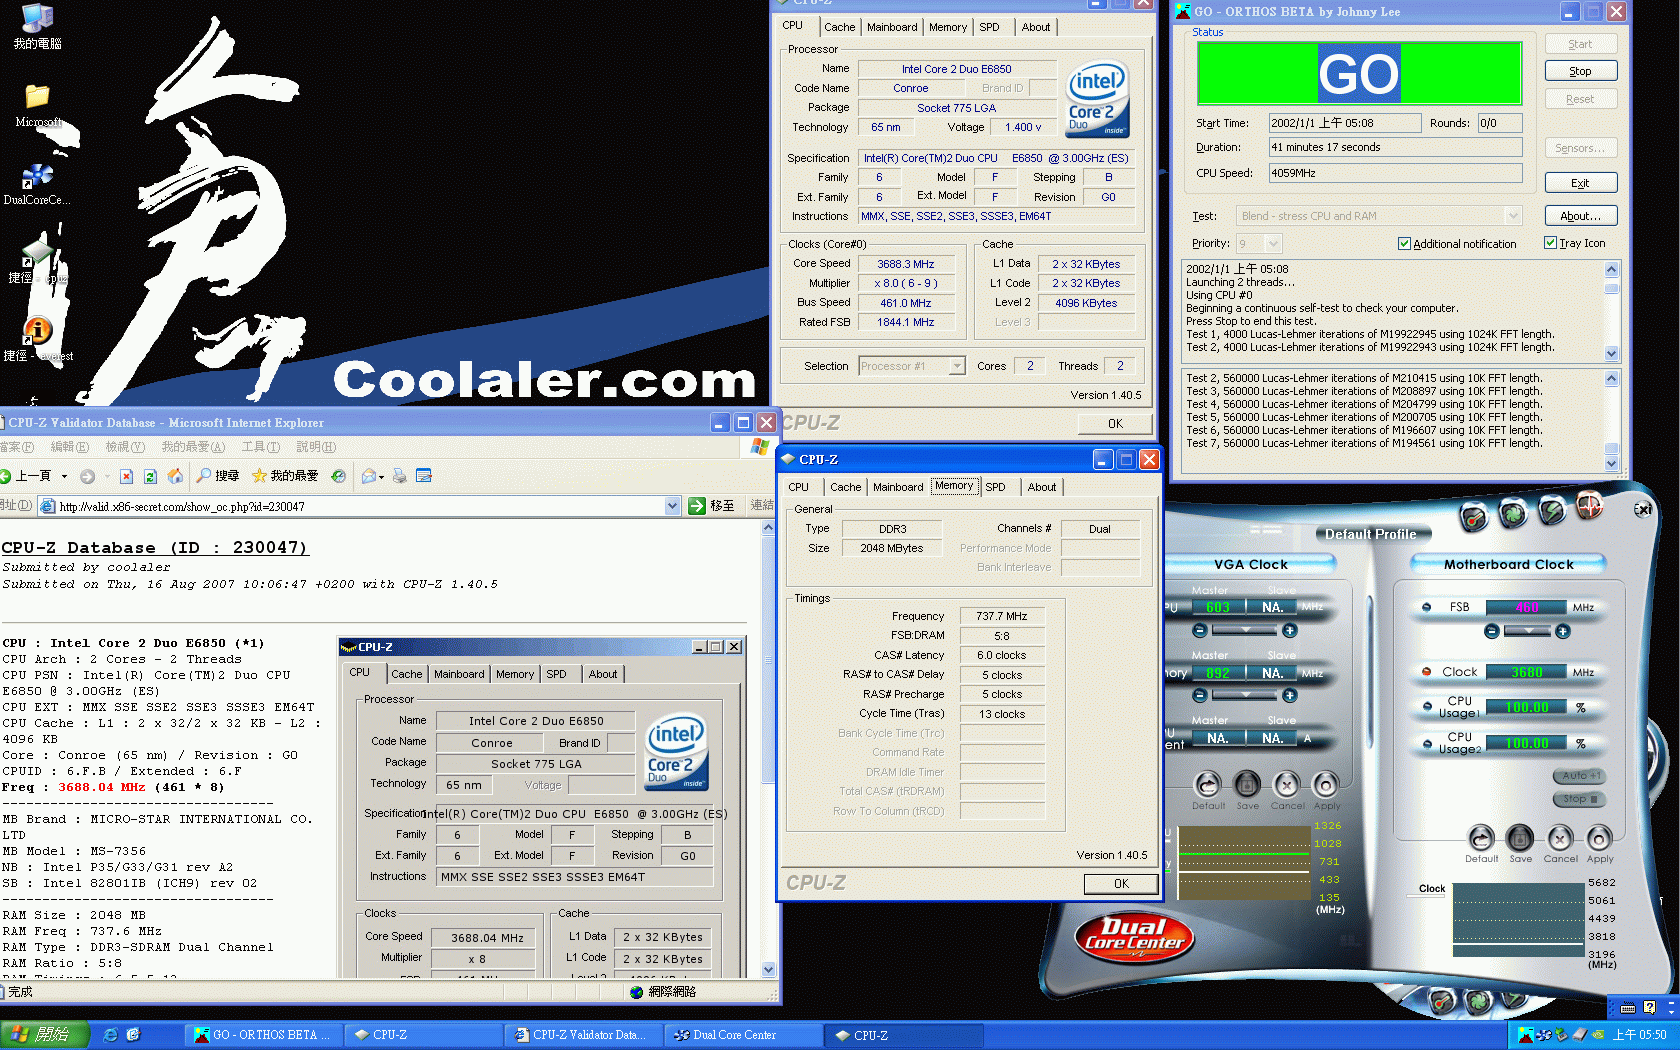Click the adjustment bar below the 892 MHz value

[x=1245, y=695]
